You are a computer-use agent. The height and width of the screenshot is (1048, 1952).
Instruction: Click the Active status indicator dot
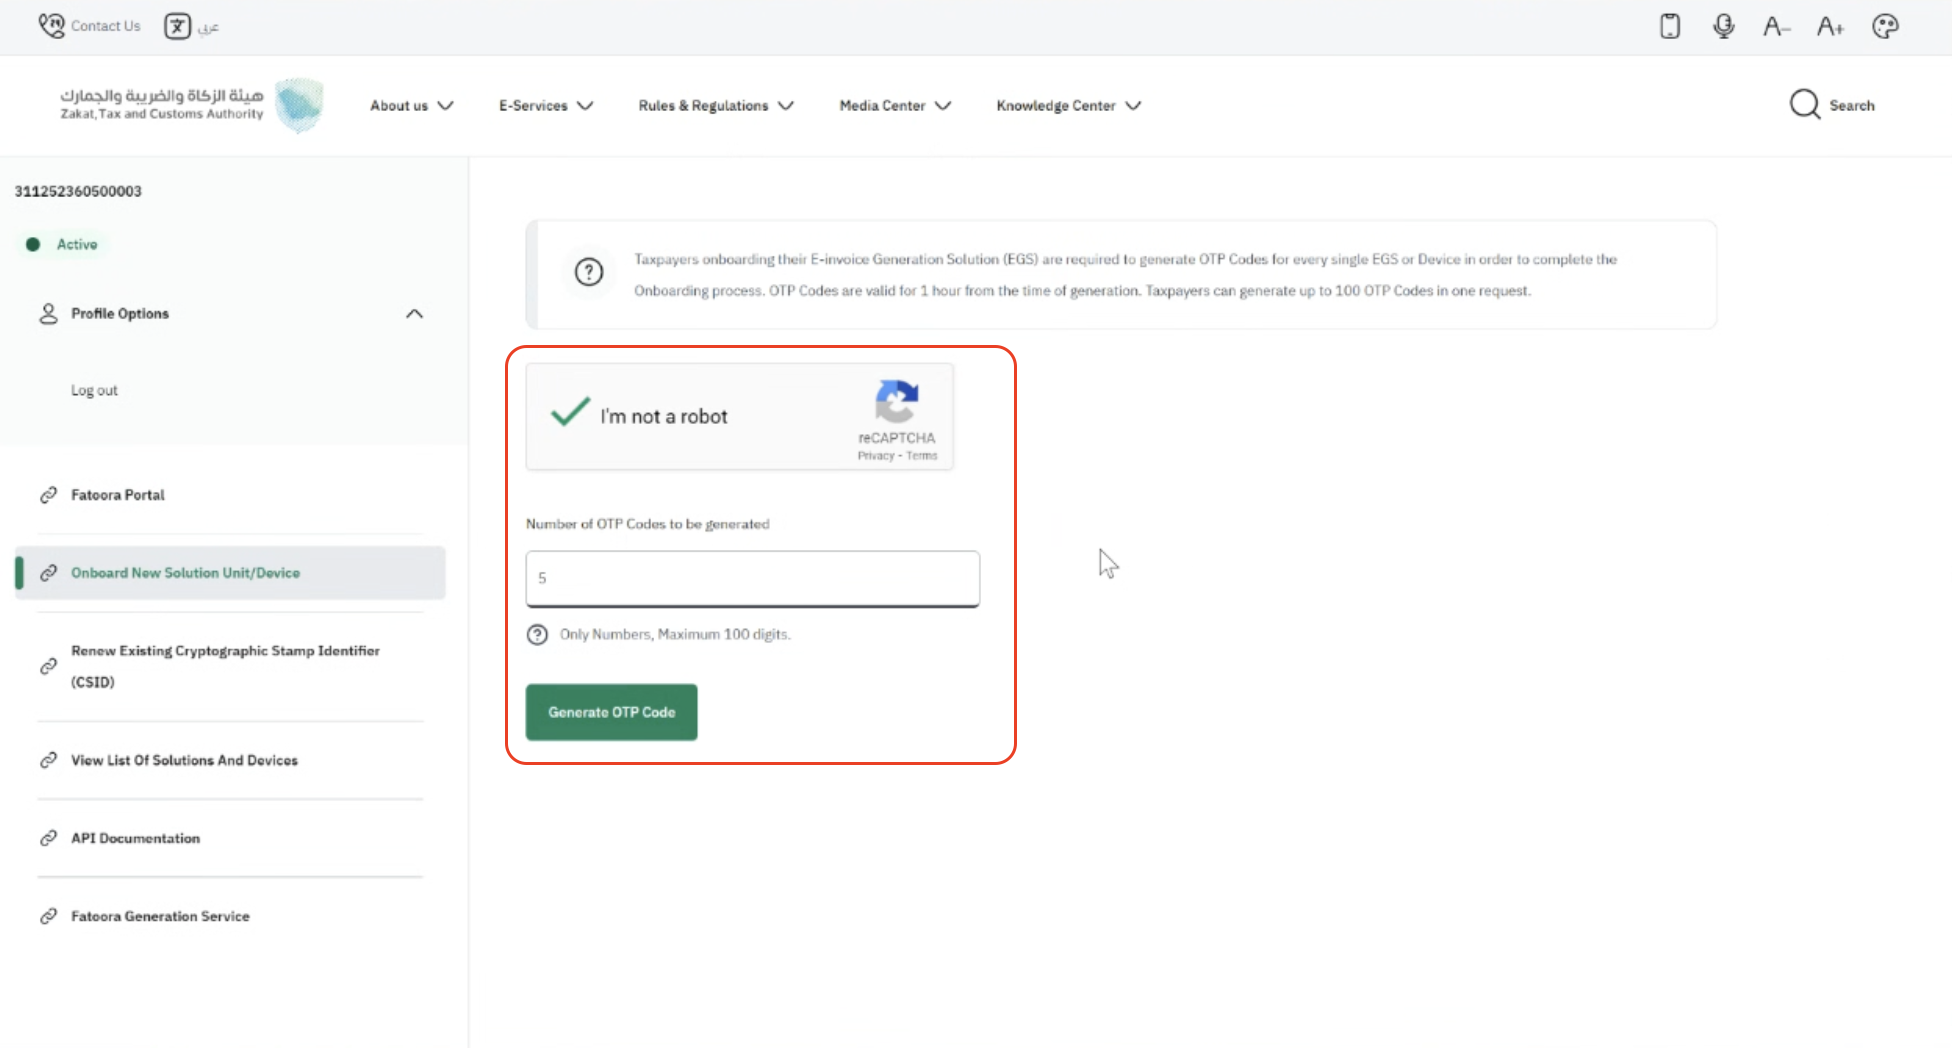click(33, 243)
